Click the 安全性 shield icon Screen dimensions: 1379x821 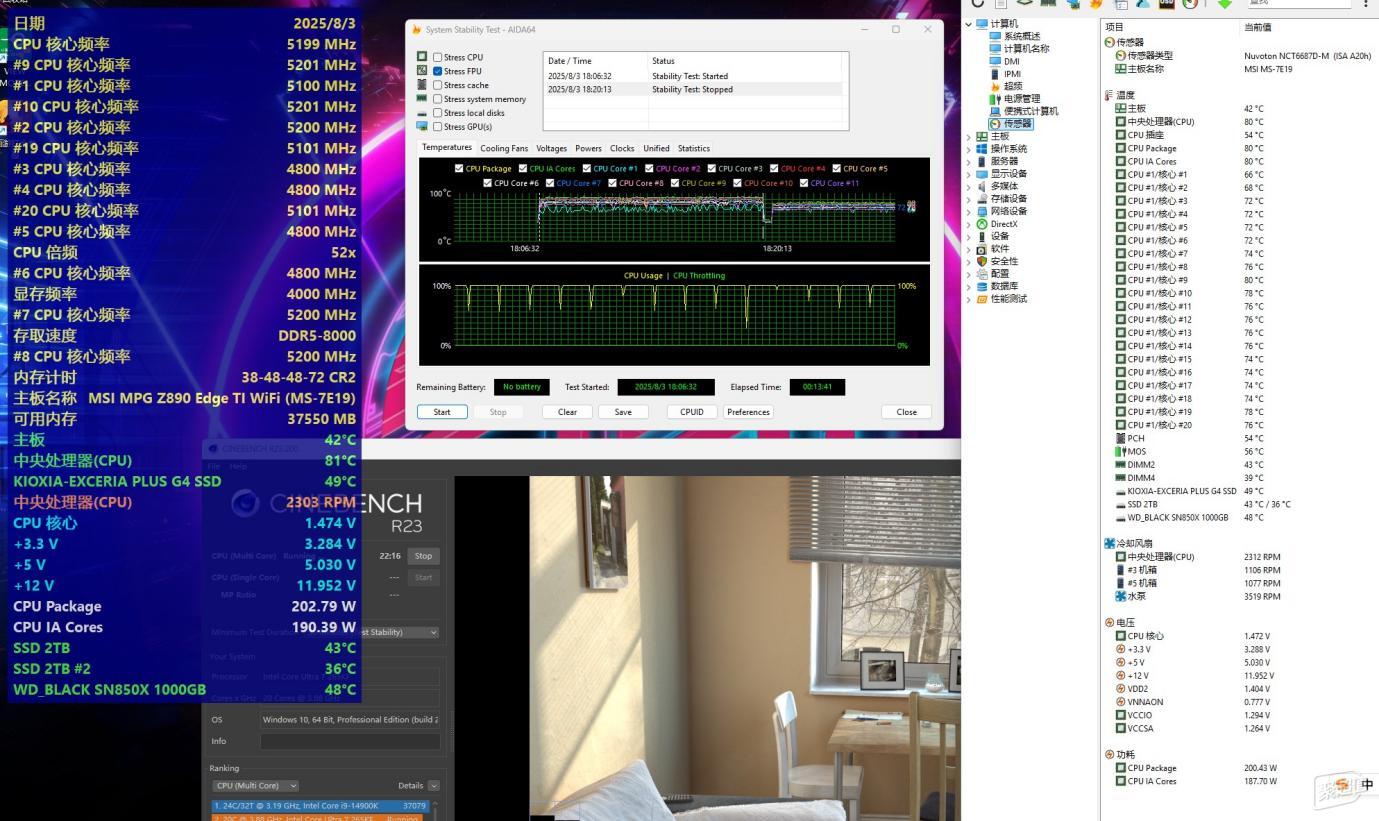click(x=982, y=261)
